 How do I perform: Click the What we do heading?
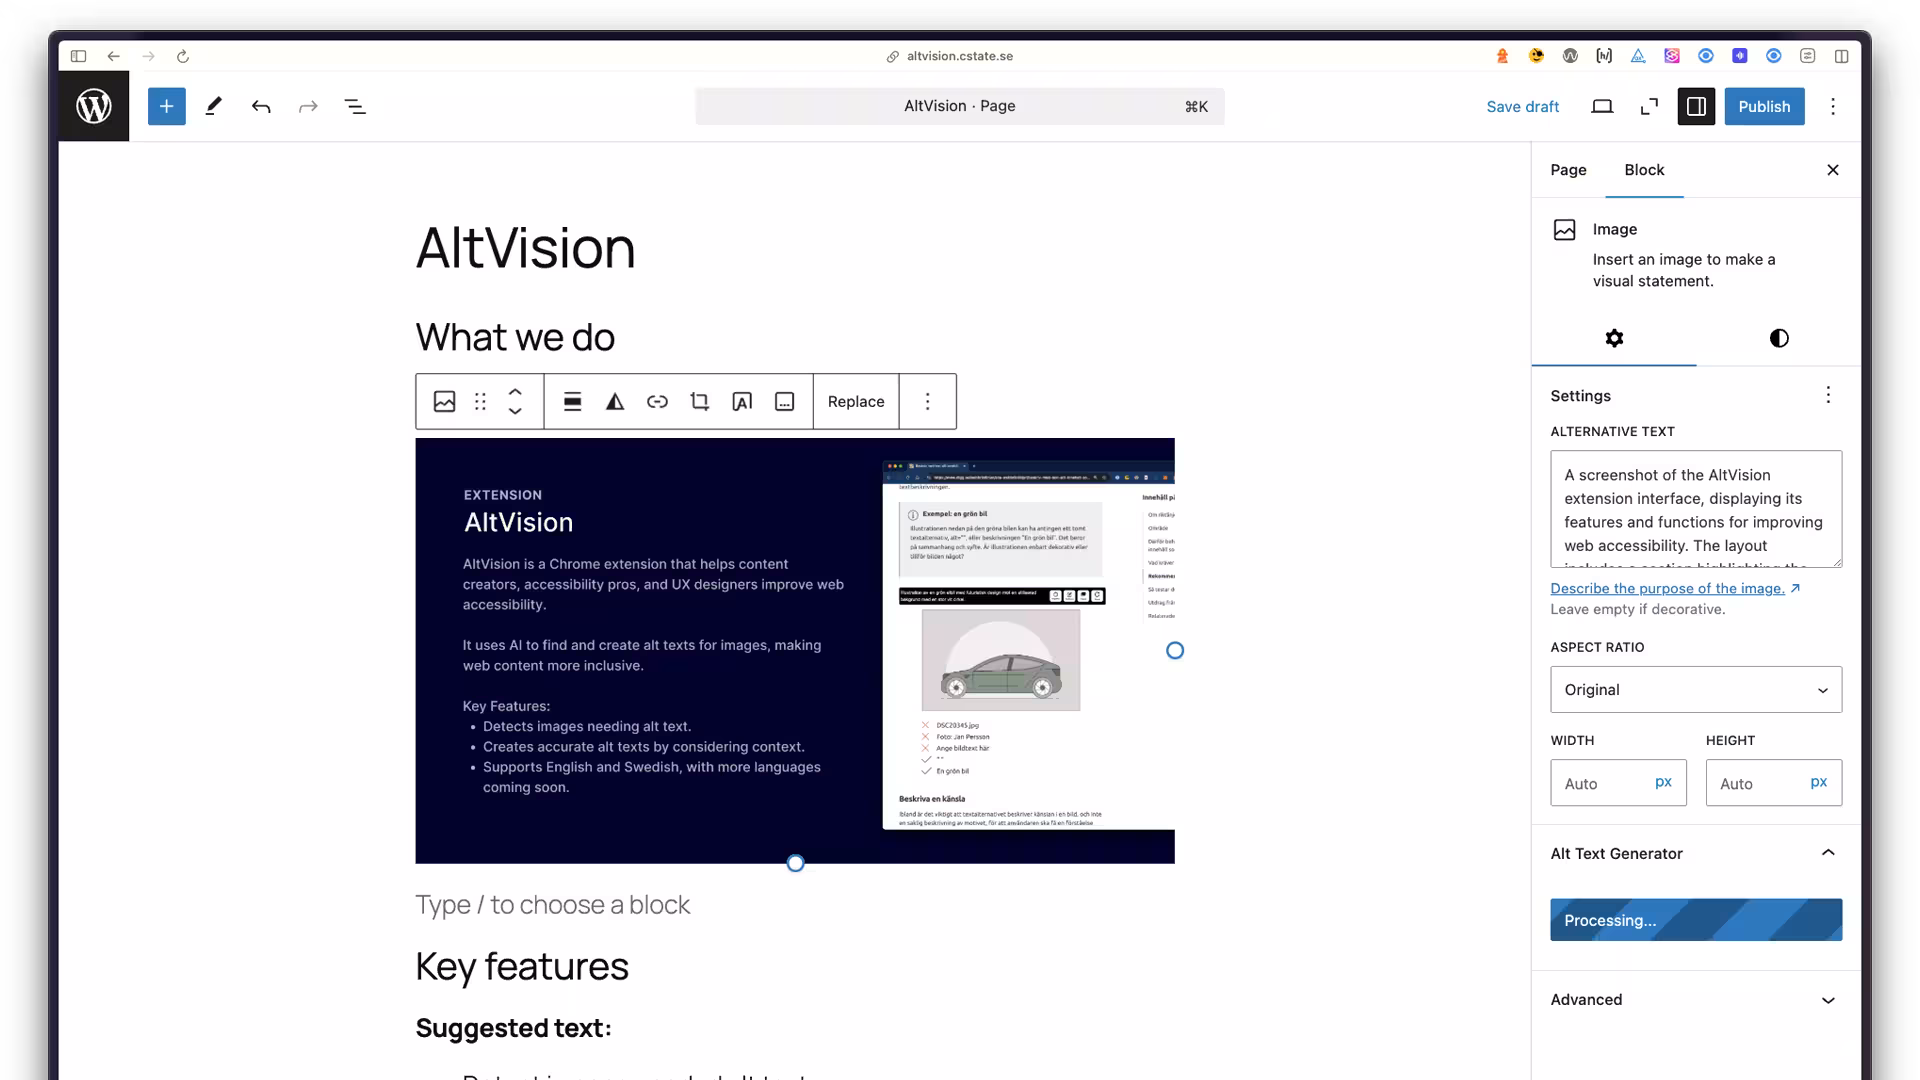pos(515,337)
